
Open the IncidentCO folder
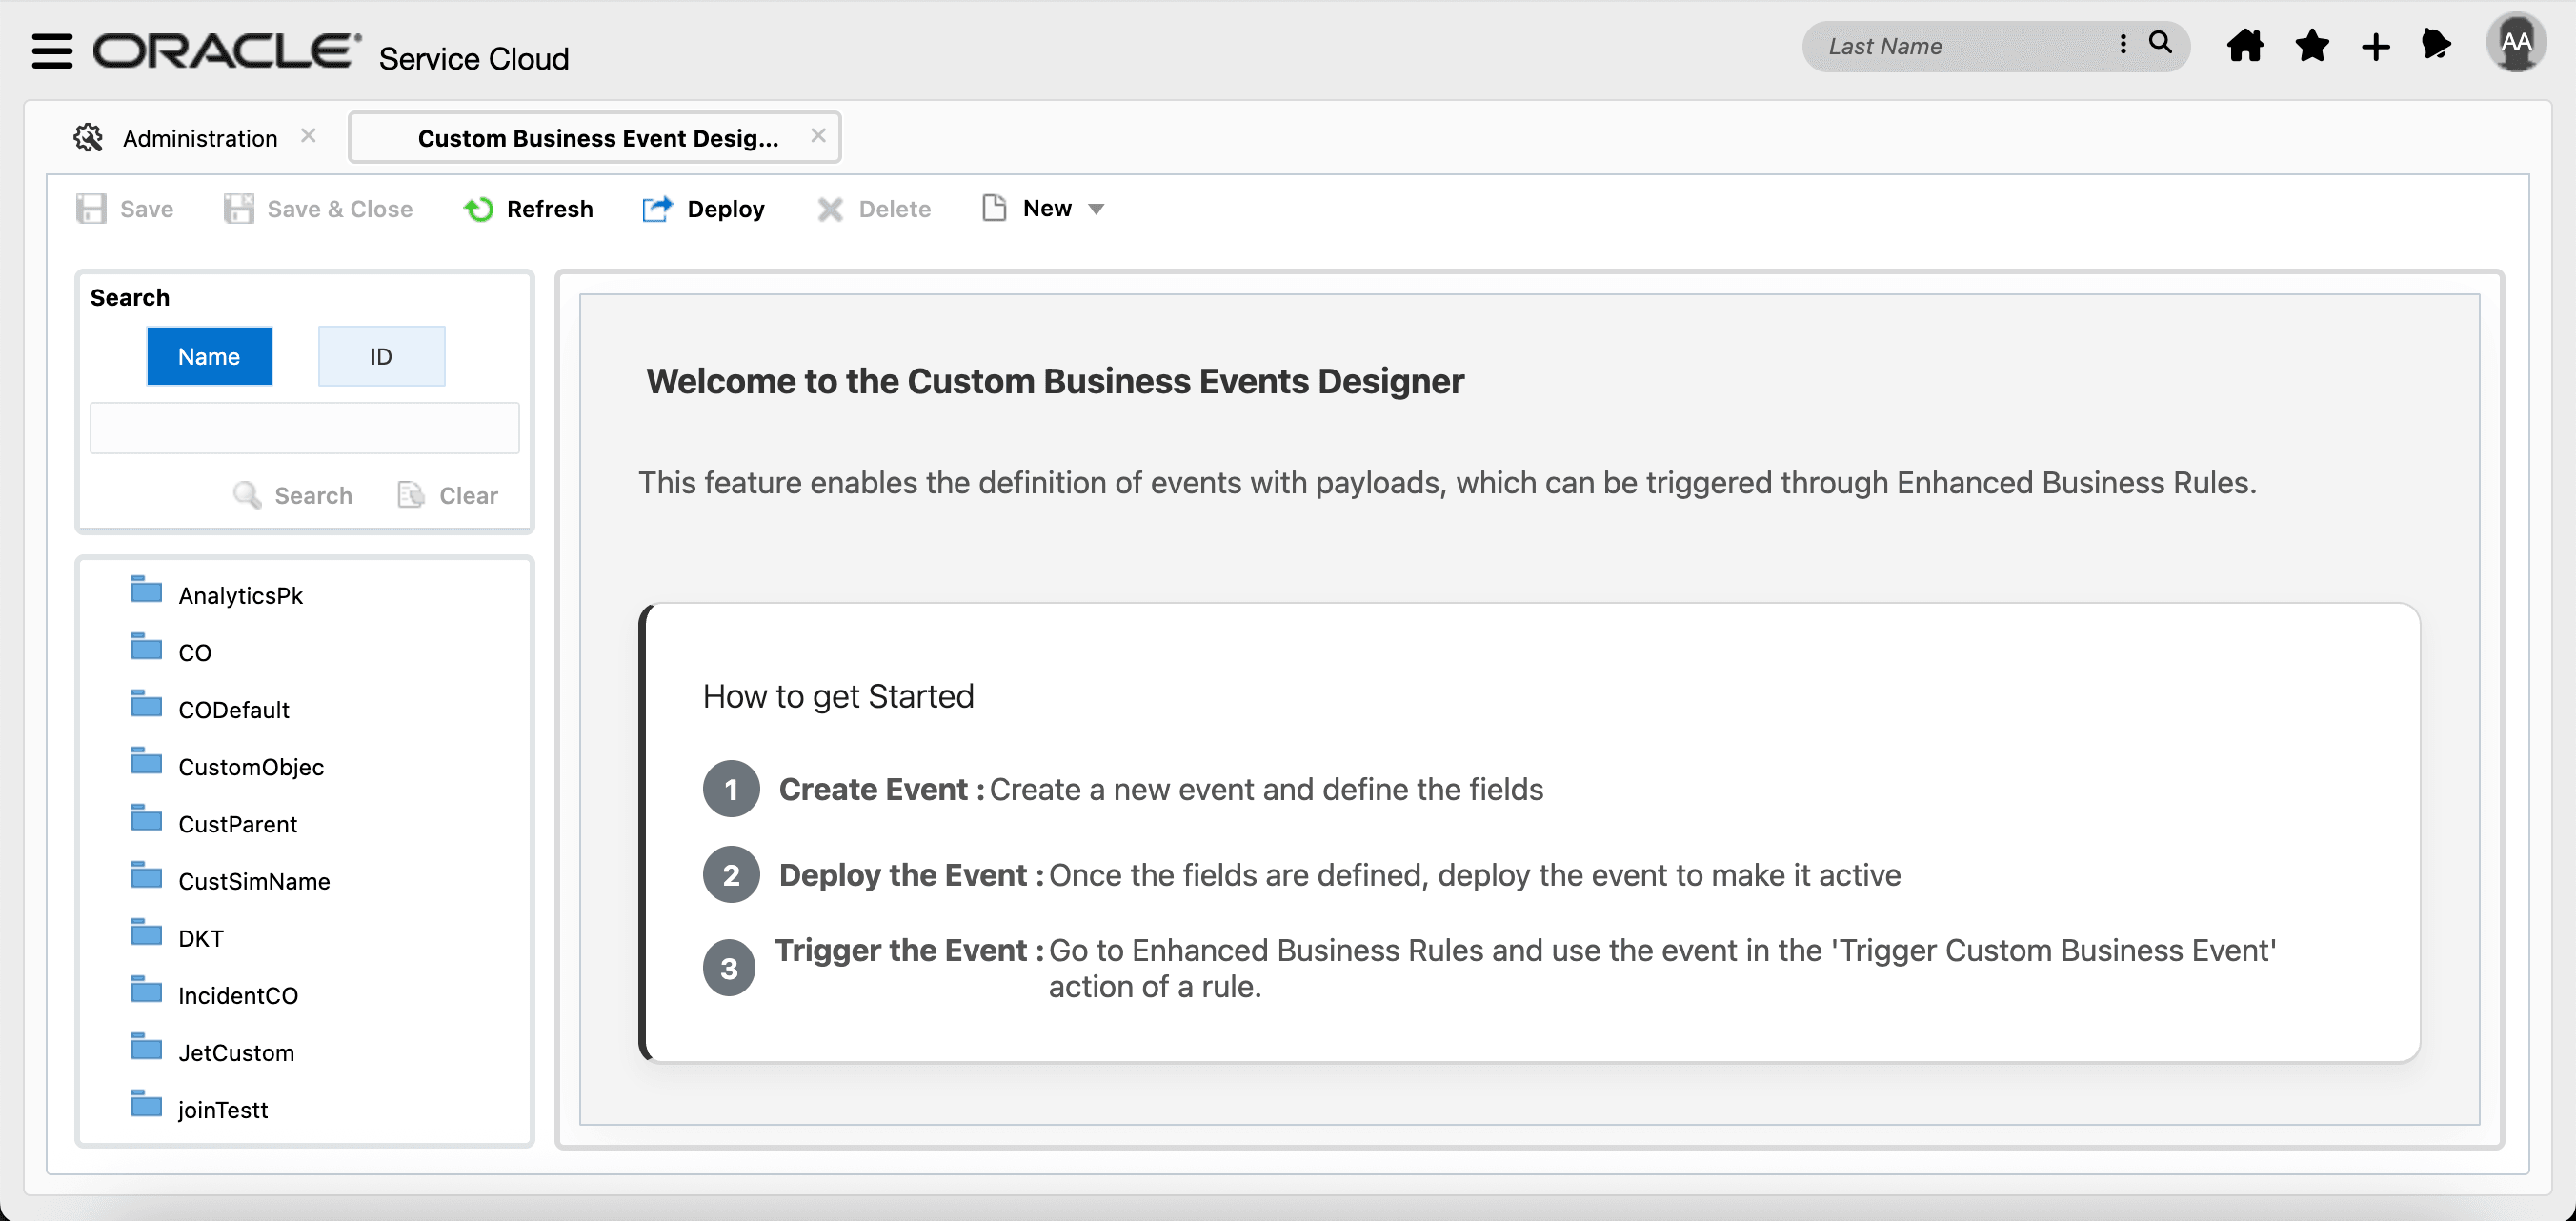[x=238, y=995]
